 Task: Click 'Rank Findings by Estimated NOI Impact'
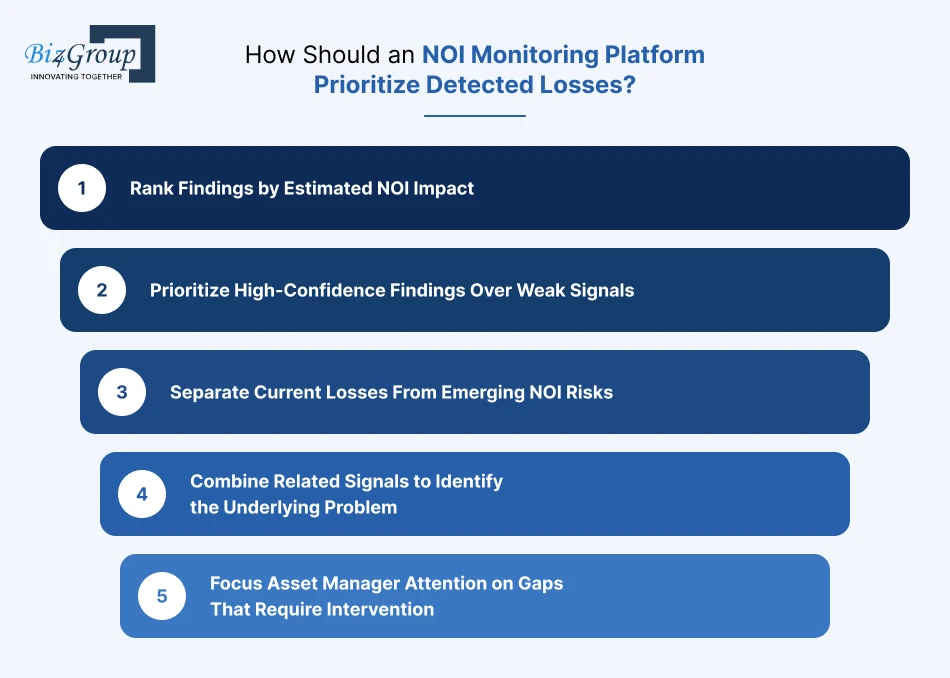(302, 188)
